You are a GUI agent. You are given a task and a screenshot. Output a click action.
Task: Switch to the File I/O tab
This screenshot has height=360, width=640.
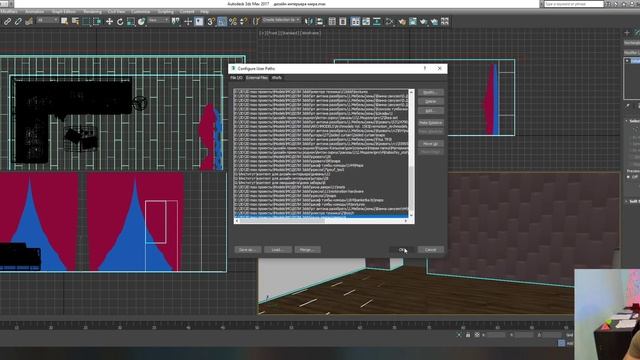point(236,78)
